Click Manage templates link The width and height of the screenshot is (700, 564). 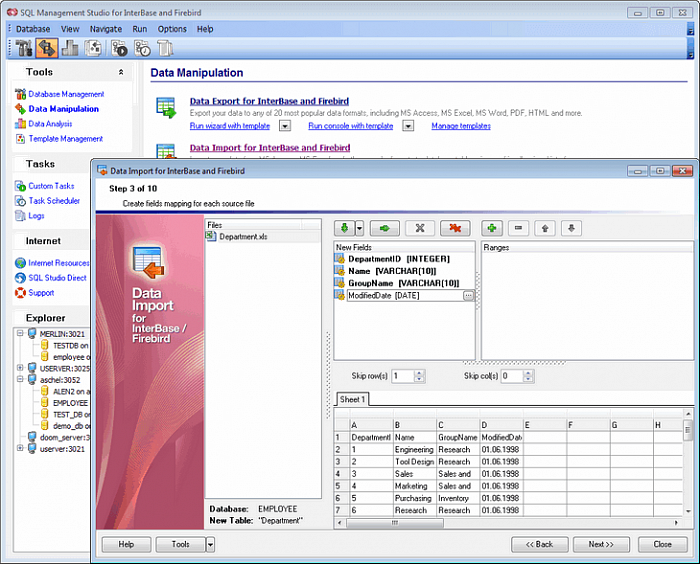click(461, 126)
